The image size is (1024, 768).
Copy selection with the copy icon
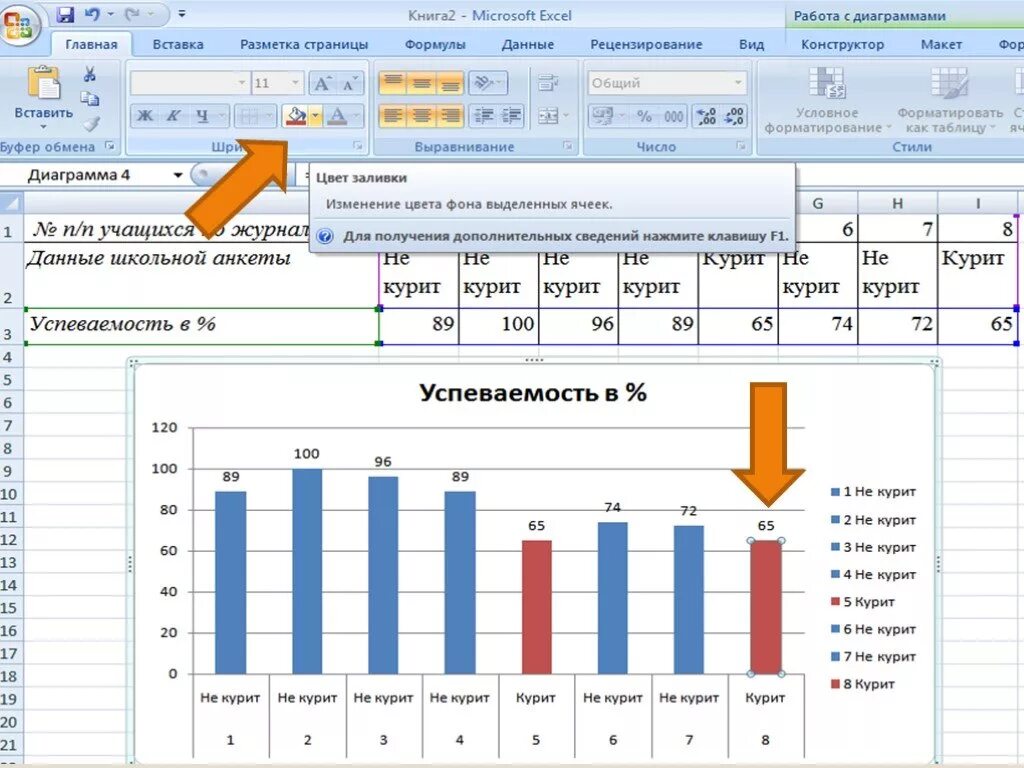89,99
